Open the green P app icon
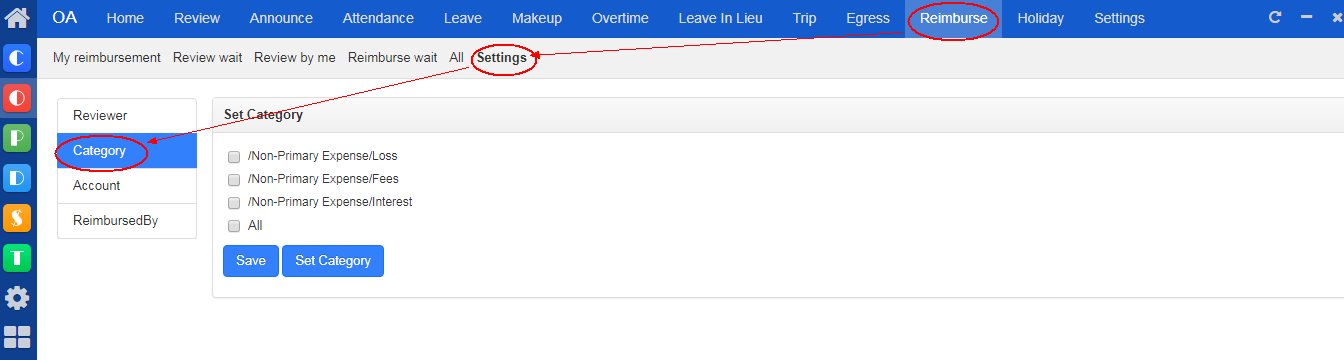1344x360 pixels. [18, 138]
